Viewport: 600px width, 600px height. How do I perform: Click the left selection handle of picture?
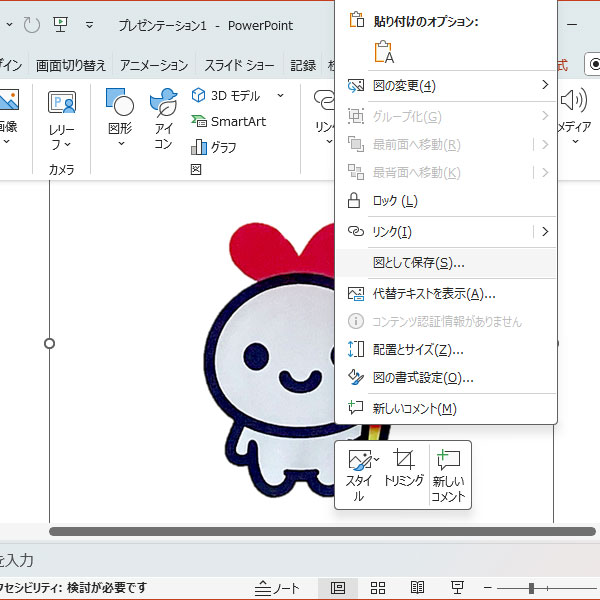[x=49, y=343]
